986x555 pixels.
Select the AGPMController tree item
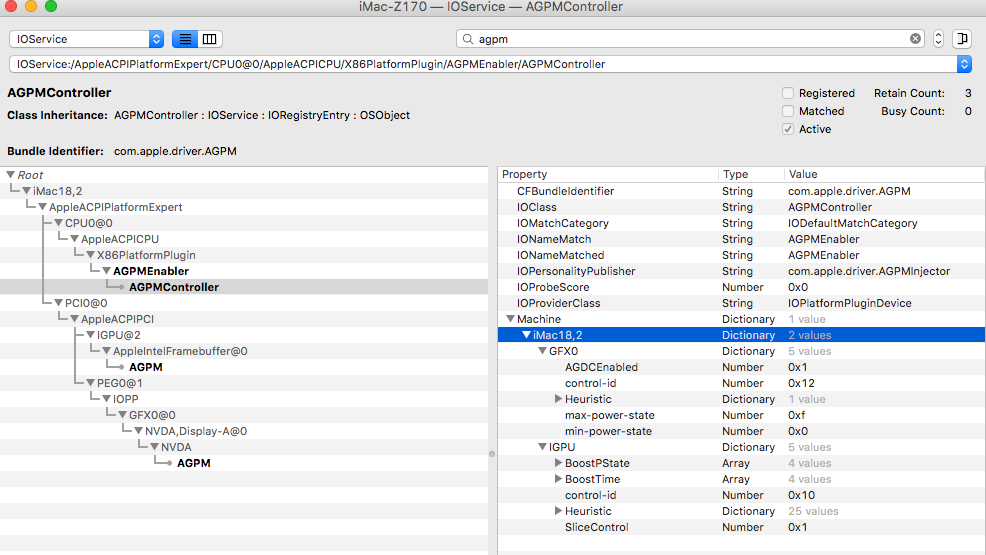[174, 287]
